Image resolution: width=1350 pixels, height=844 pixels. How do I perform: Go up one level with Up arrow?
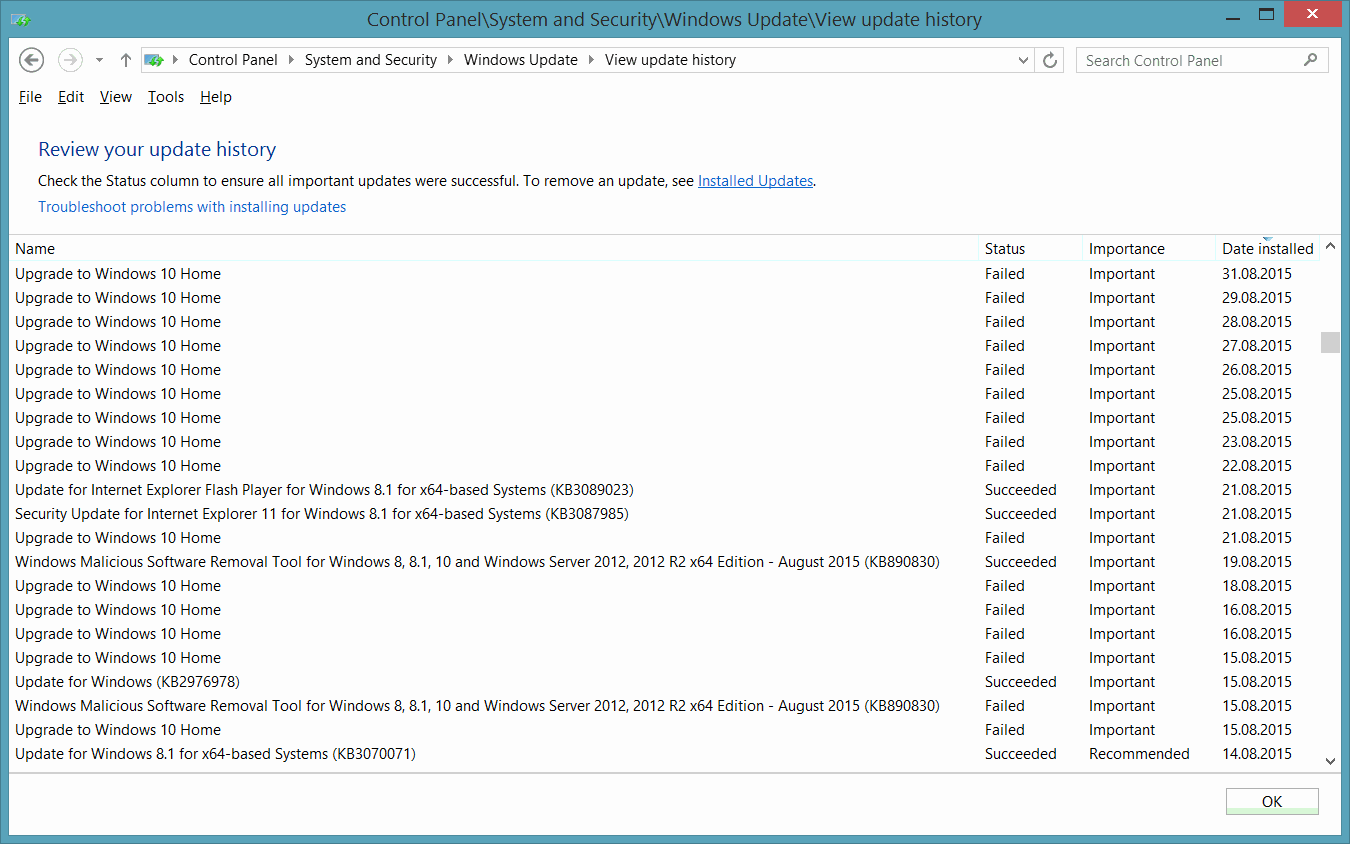[x=126, y=60]
